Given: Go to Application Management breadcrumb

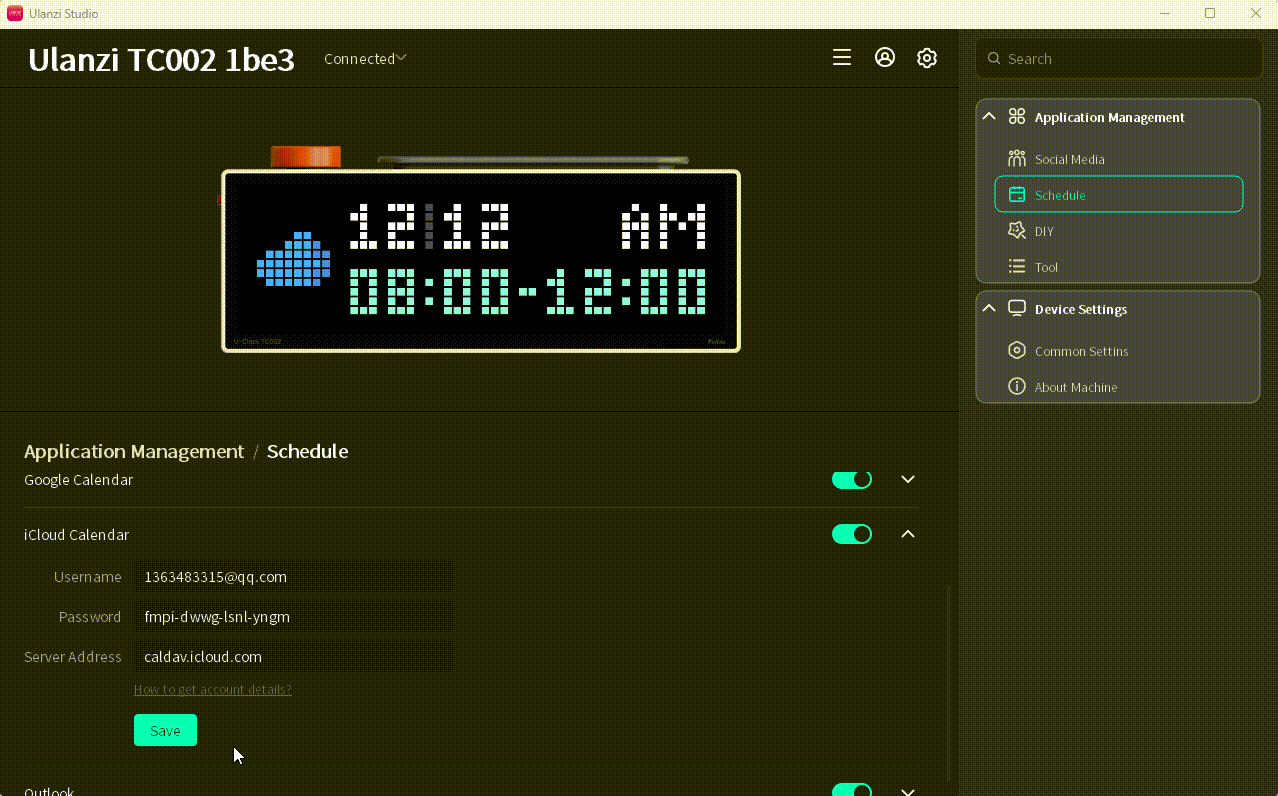Looking at the screenshot, I should tap(134, 451).
